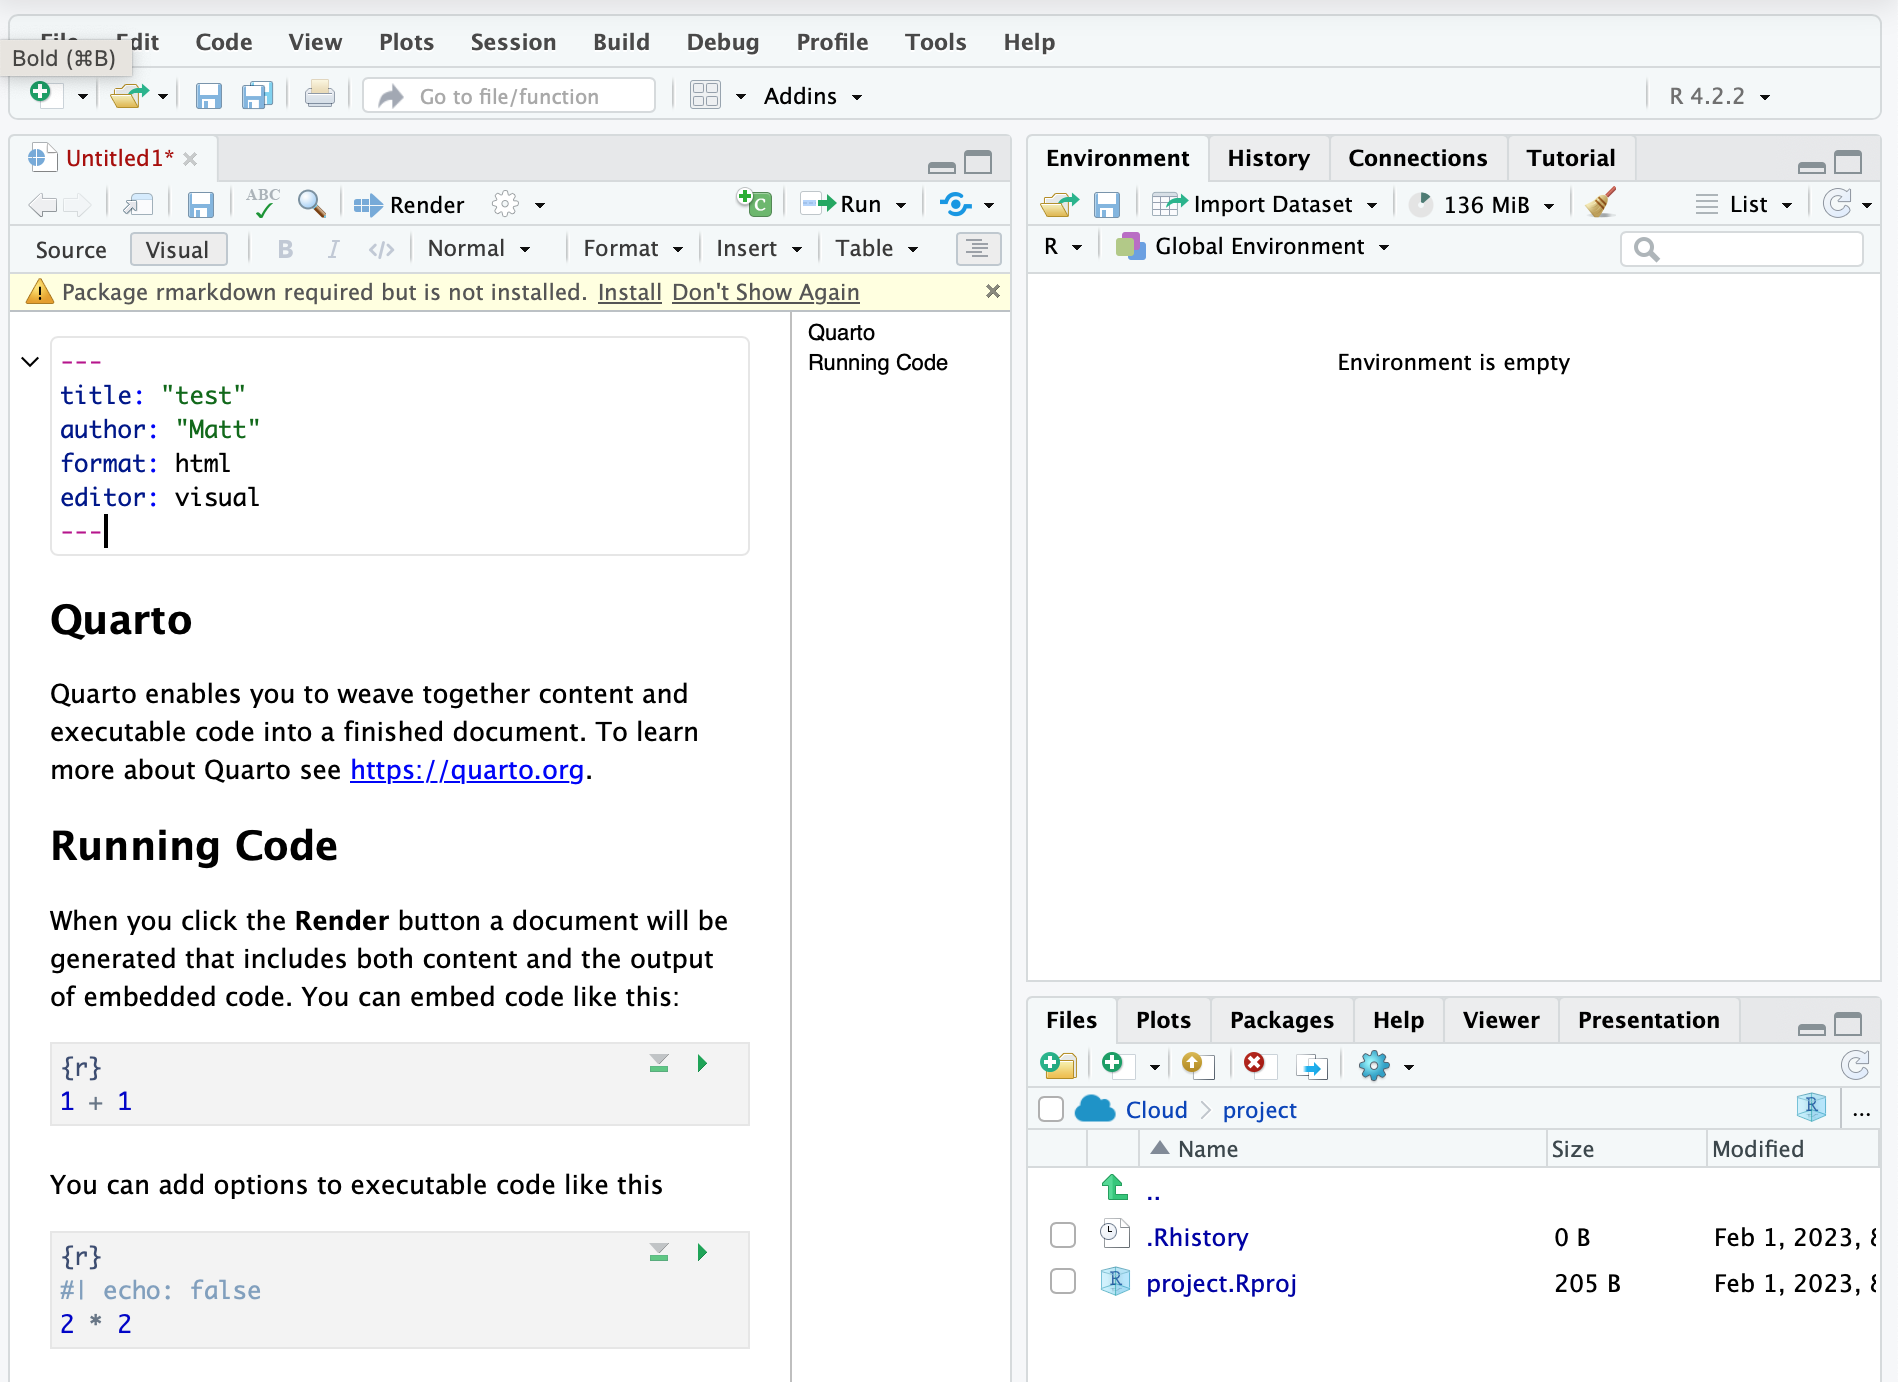Click the Environment search field
The image size is (1898, 1382).
pos(1742,249)
